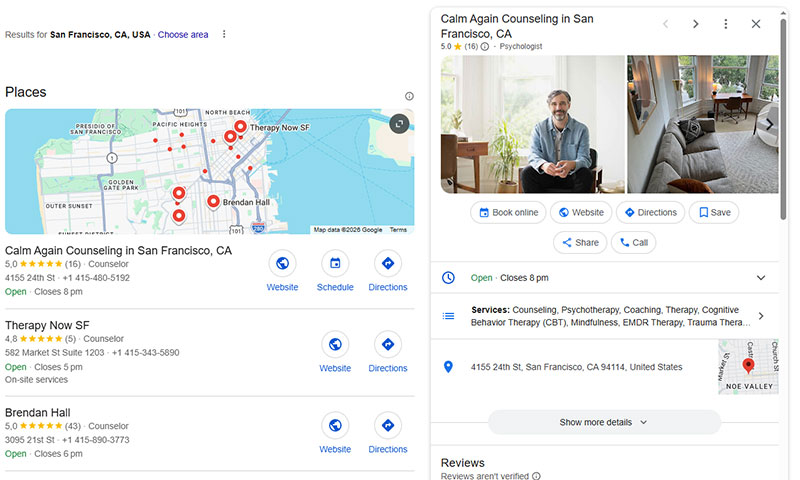Click the Website button in details panel
Screen dimensions: 800x480
[581, 212]
